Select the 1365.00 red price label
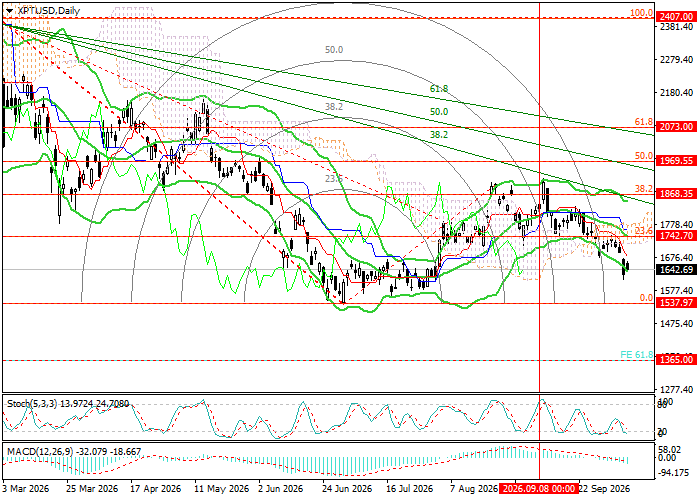700x500 pixels. click(676, 360)
